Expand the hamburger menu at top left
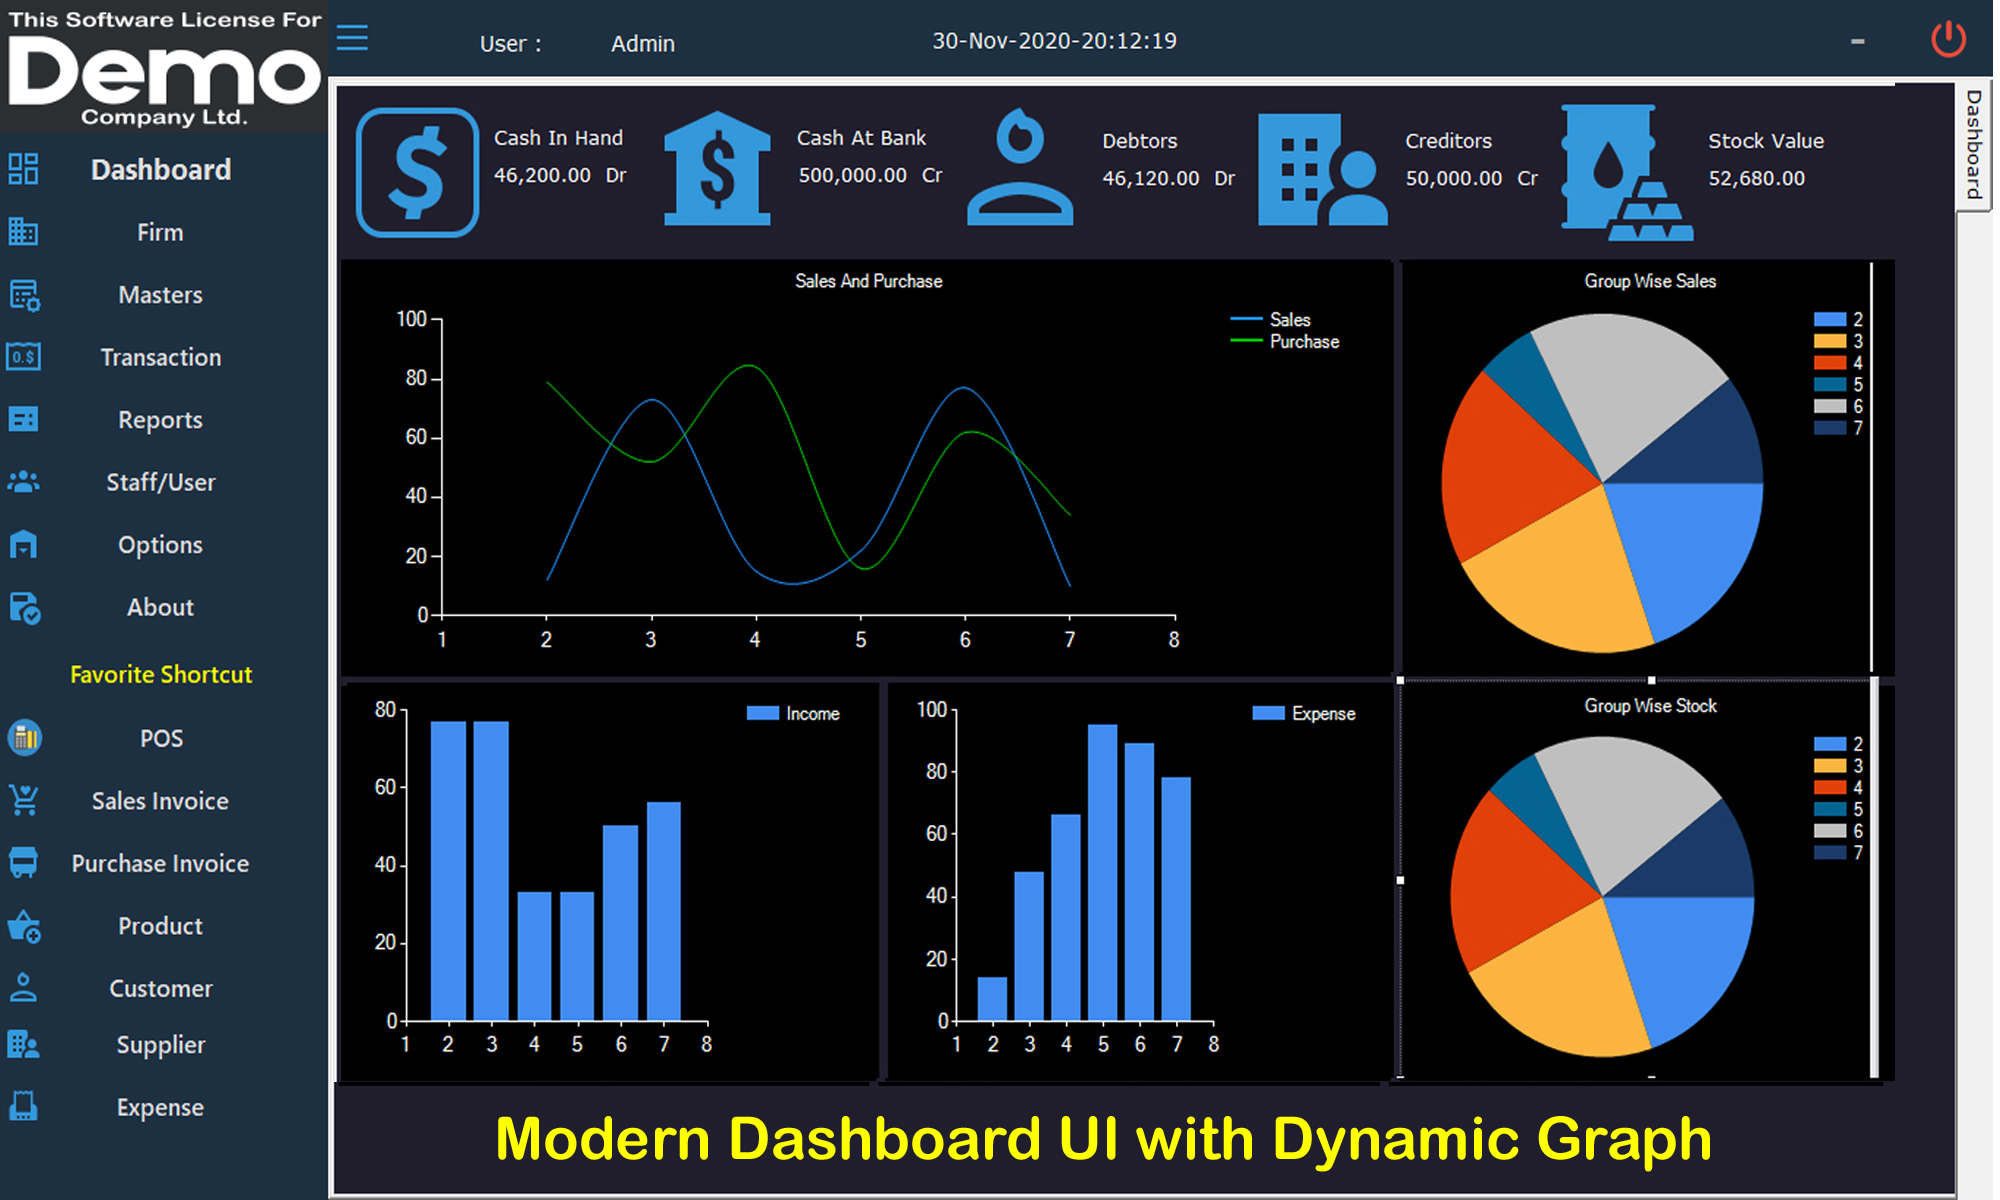 coord(352,38)
